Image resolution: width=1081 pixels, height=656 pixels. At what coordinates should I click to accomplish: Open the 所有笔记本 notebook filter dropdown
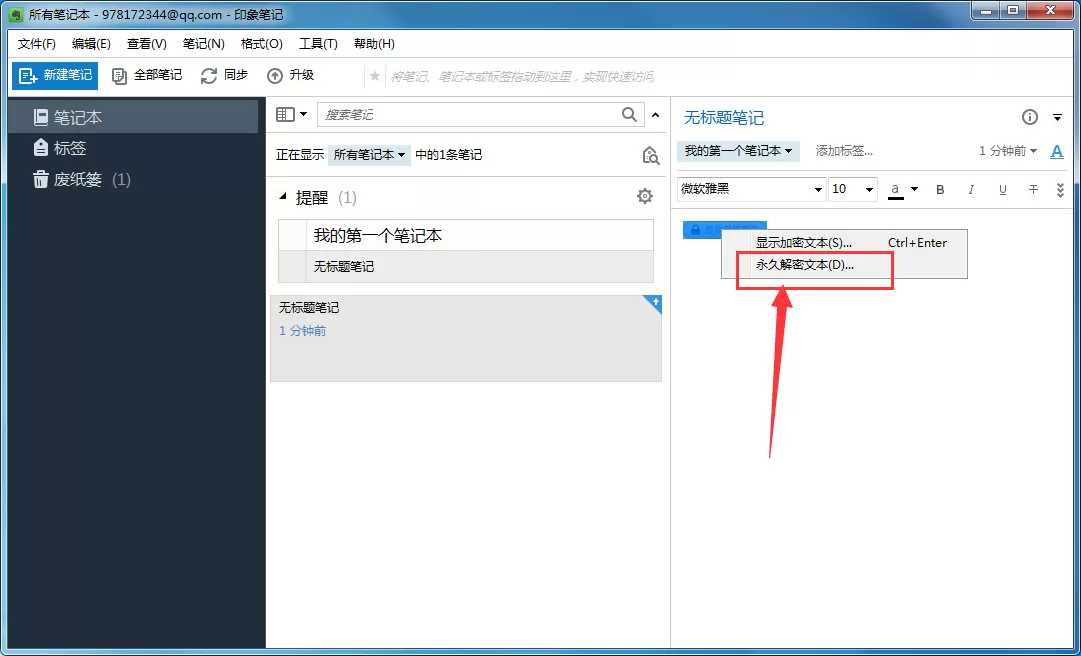coord(369,155)
